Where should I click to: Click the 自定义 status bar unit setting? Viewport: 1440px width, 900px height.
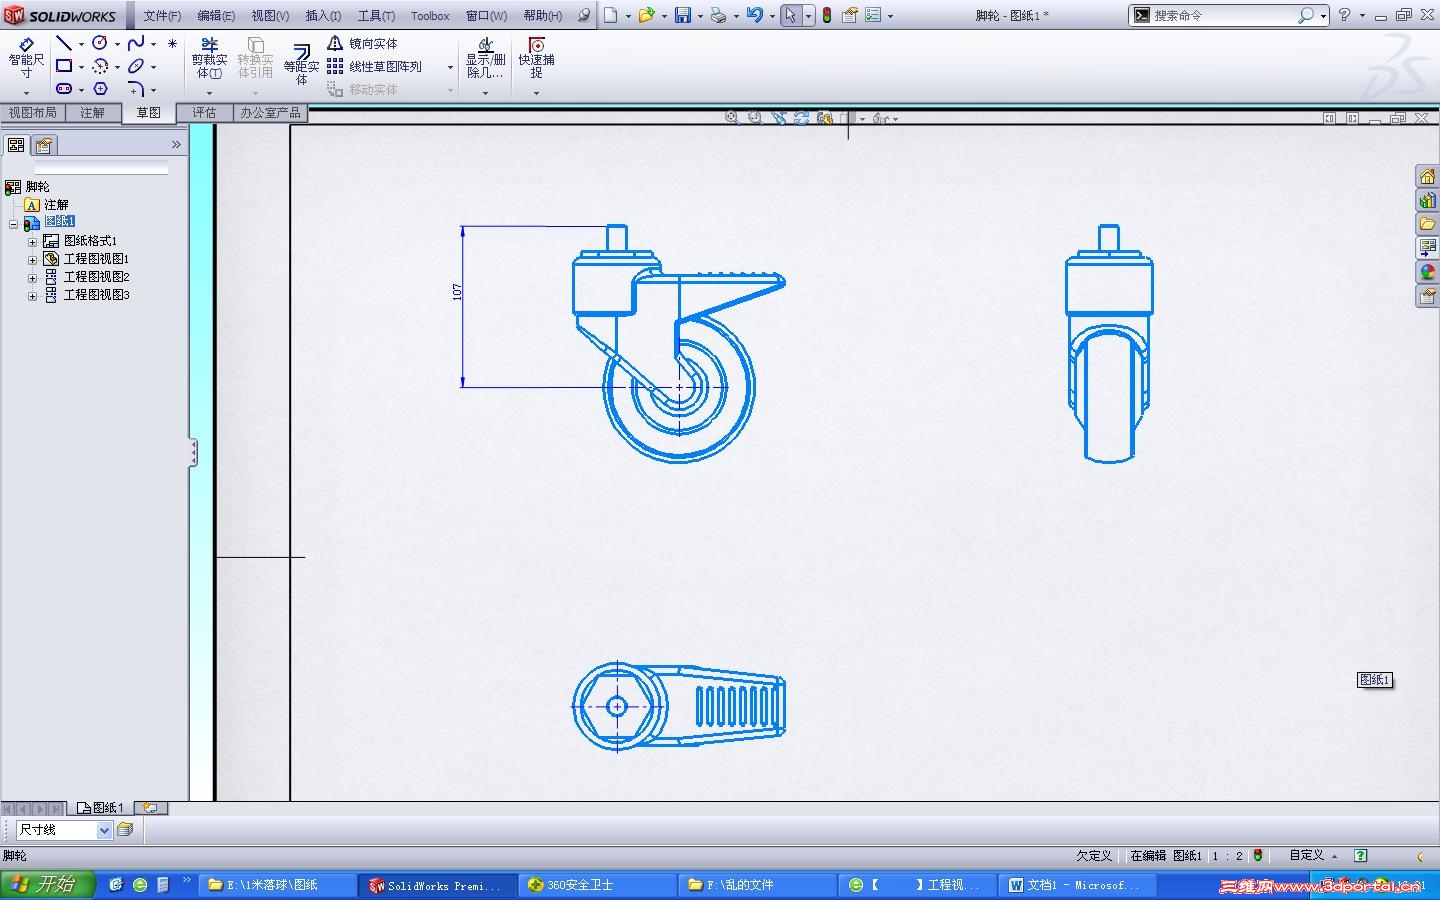1306,856
